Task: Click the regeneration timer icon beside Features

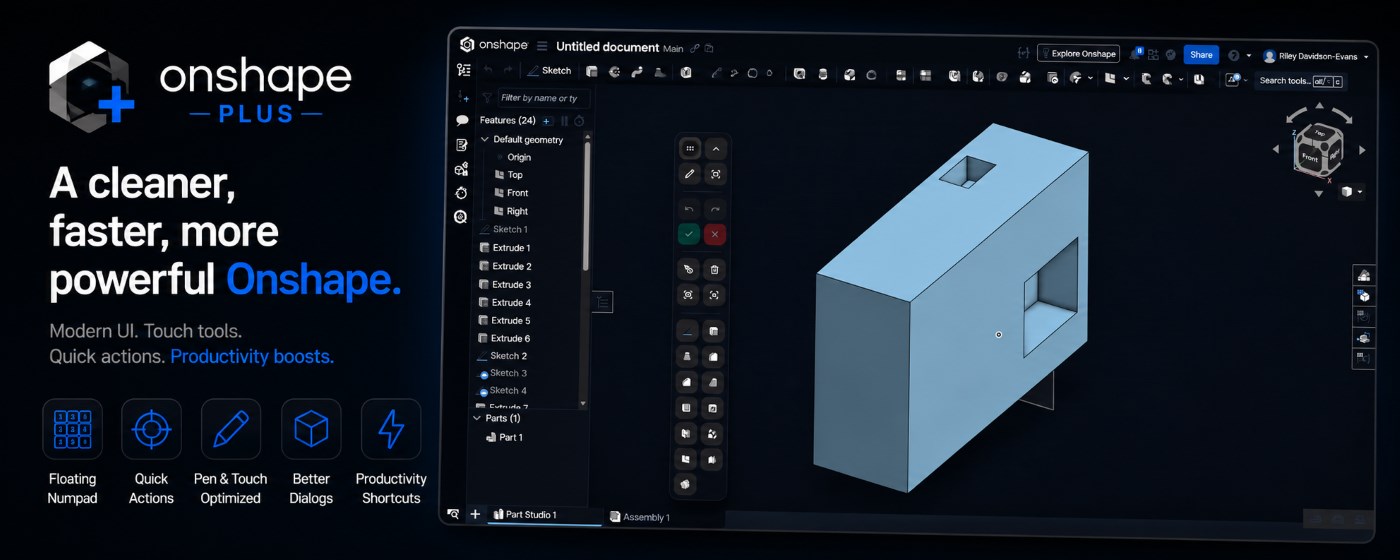Action: point(579,121)
